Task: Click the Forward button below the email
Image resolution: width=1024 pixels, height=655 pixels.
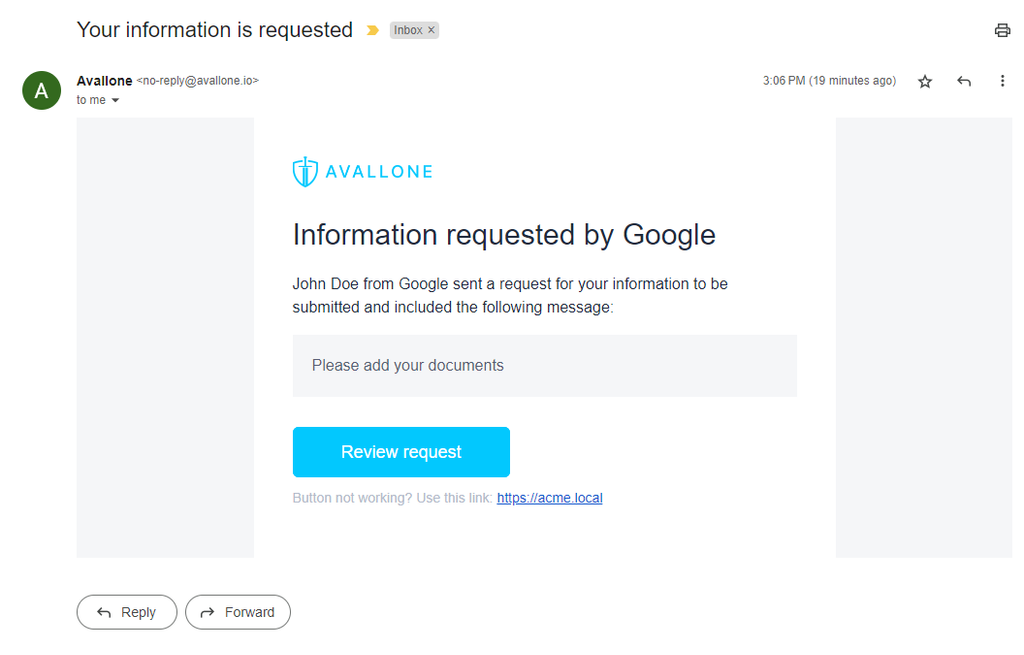Action: click(x=238, y=612)
